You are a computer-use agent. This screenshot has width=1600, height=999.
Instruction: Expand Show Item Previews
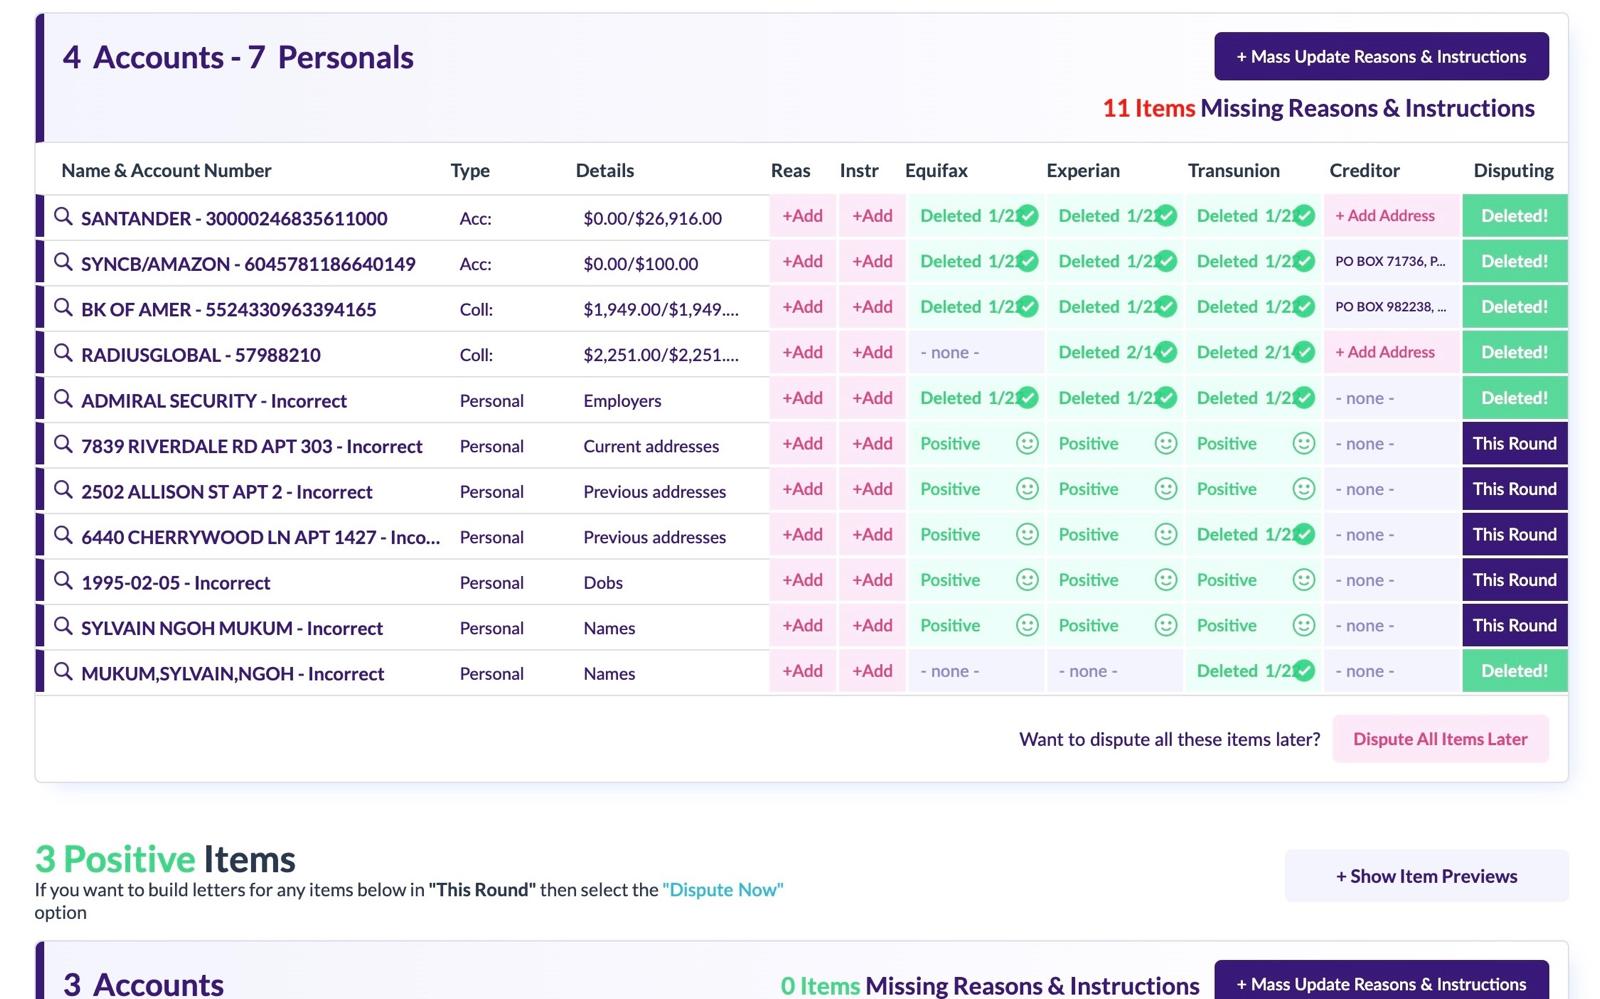point(1426,876)
